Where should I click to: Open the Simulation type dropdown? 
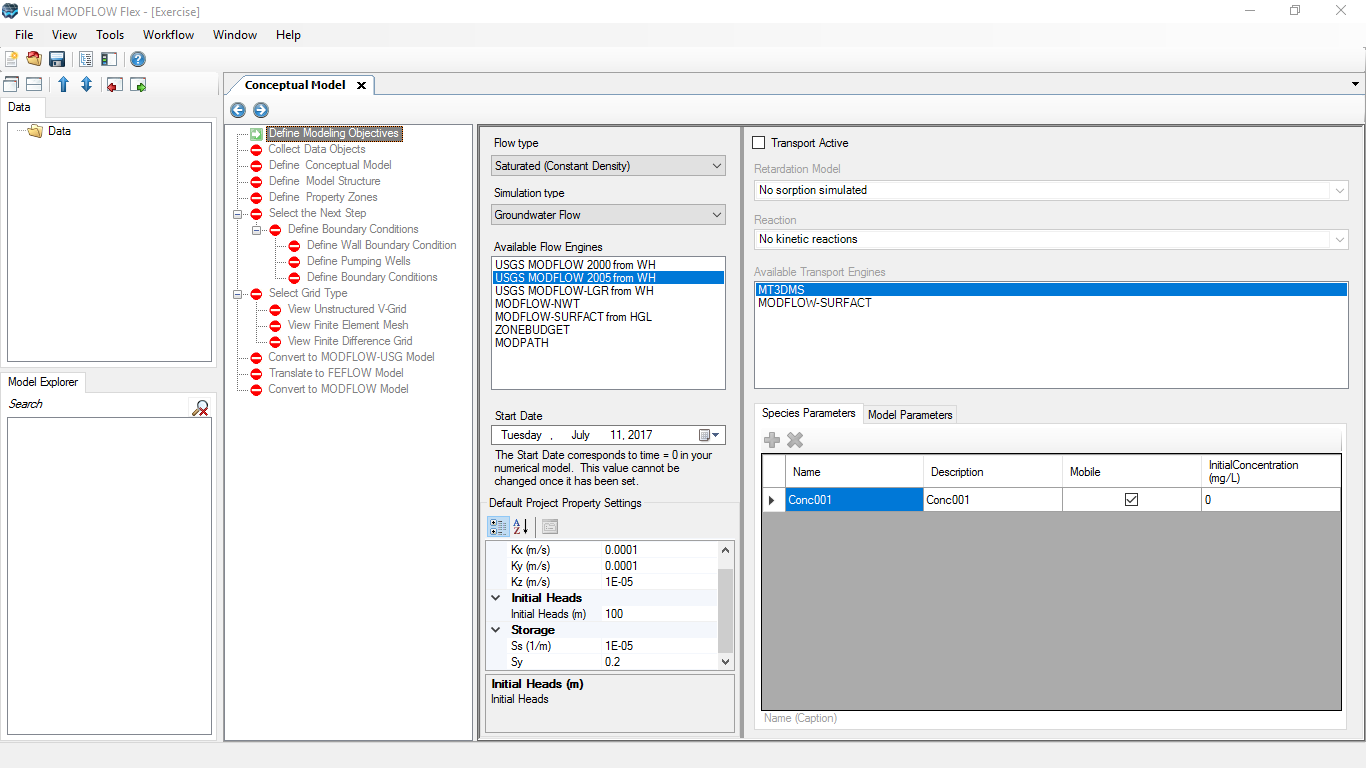pos(716,214)
